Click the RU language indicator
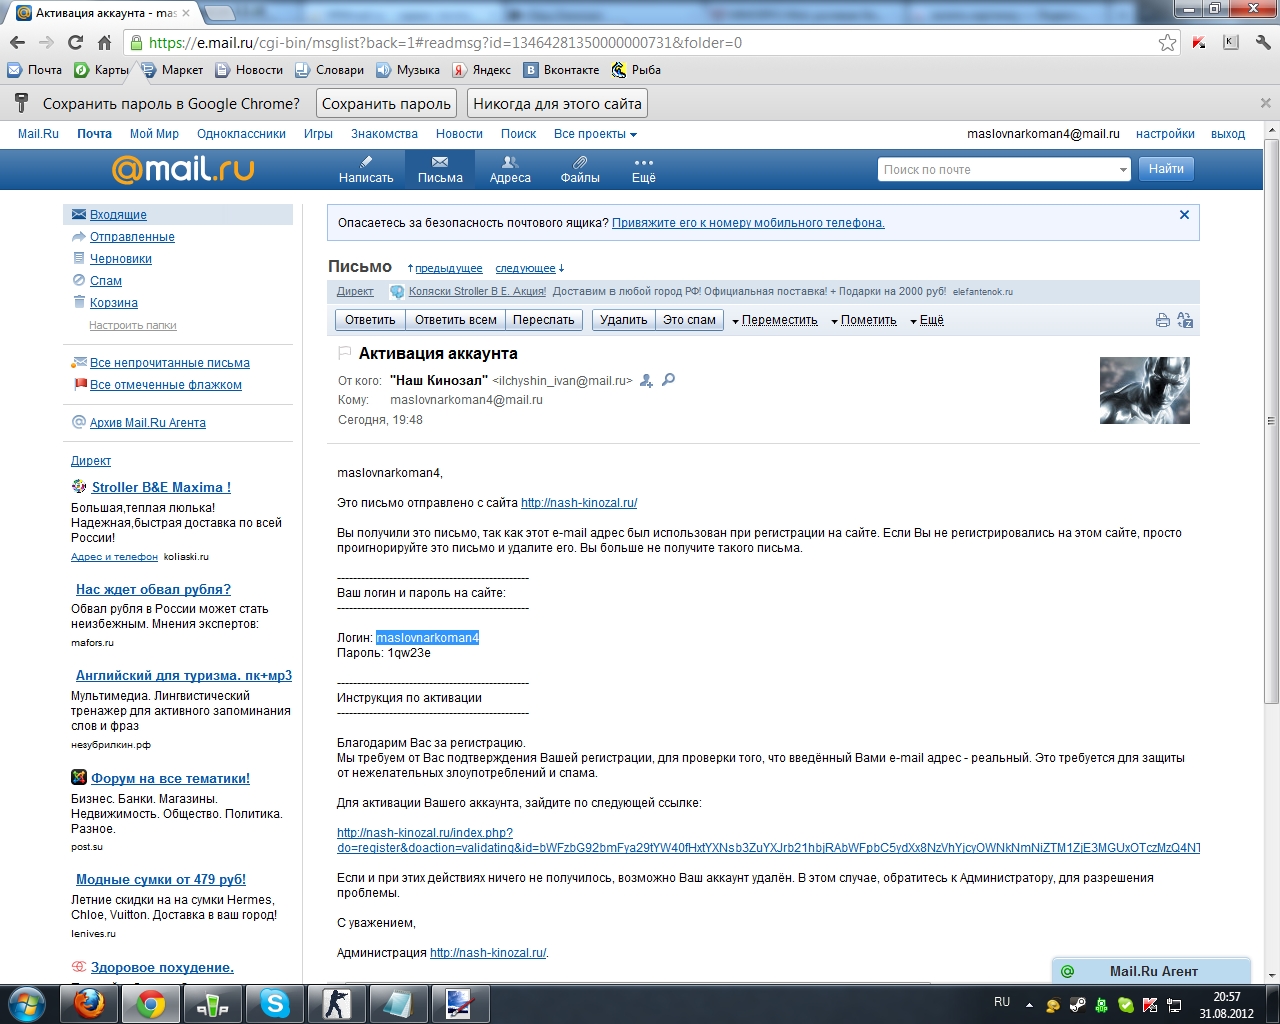 click(1002, 1002)
